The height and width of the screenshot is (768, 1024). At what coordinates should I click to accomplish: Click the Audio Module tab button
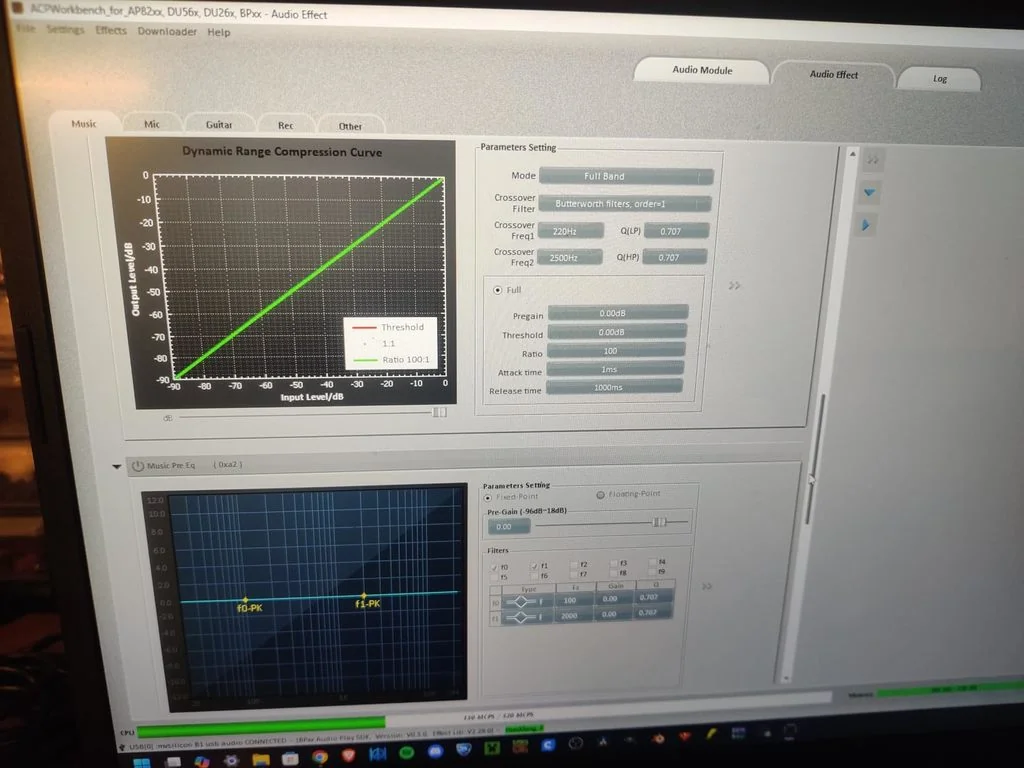pos(702,71)
